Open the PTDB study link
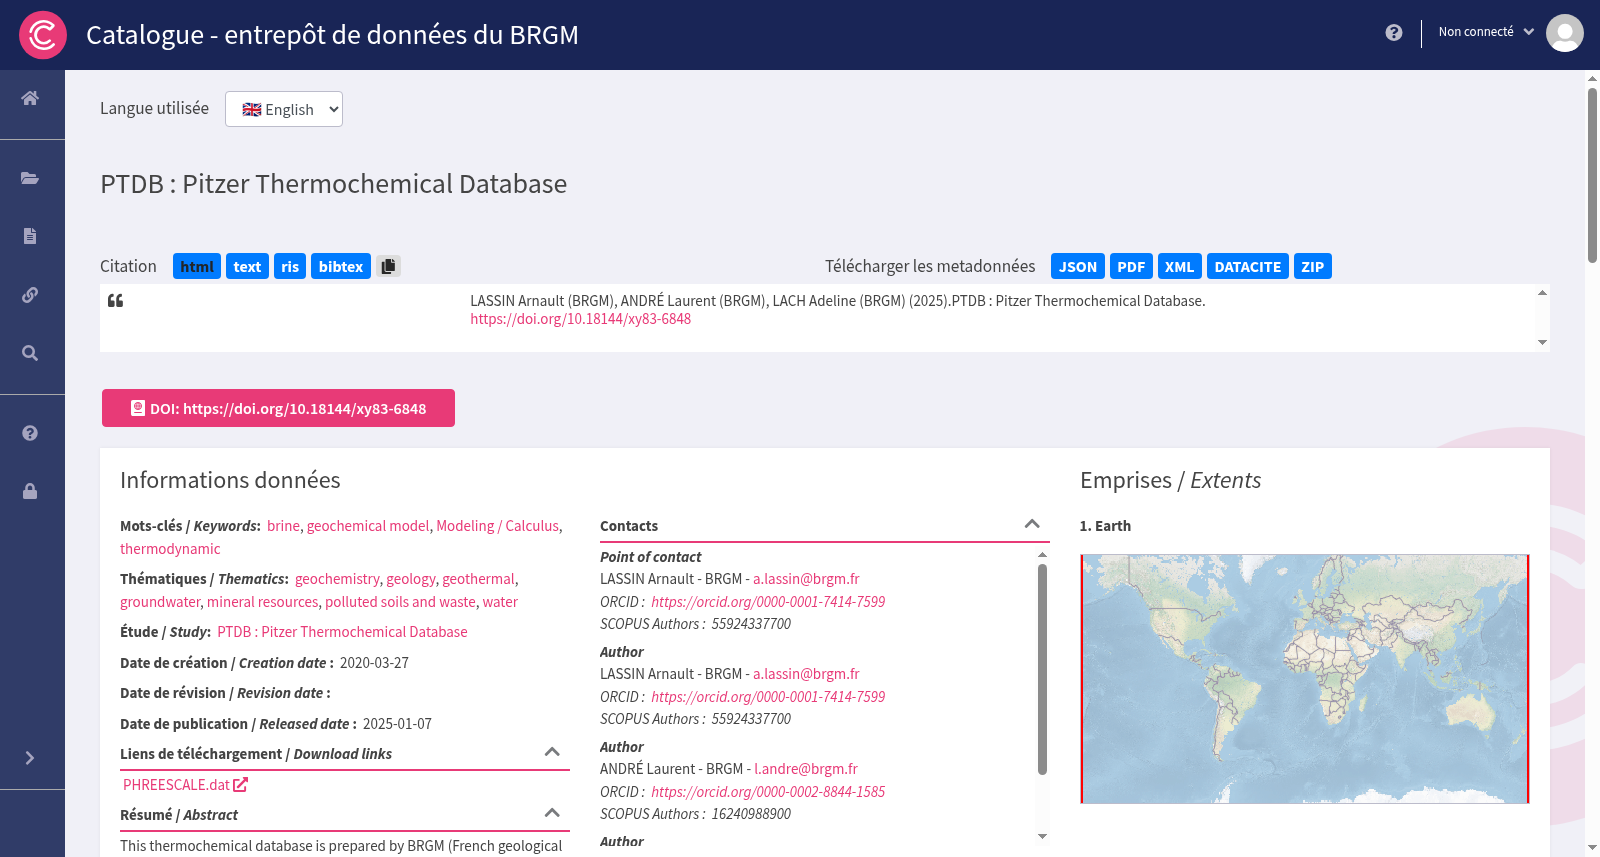This screenshot has height=857, width=1600. [x=342, y=632]
